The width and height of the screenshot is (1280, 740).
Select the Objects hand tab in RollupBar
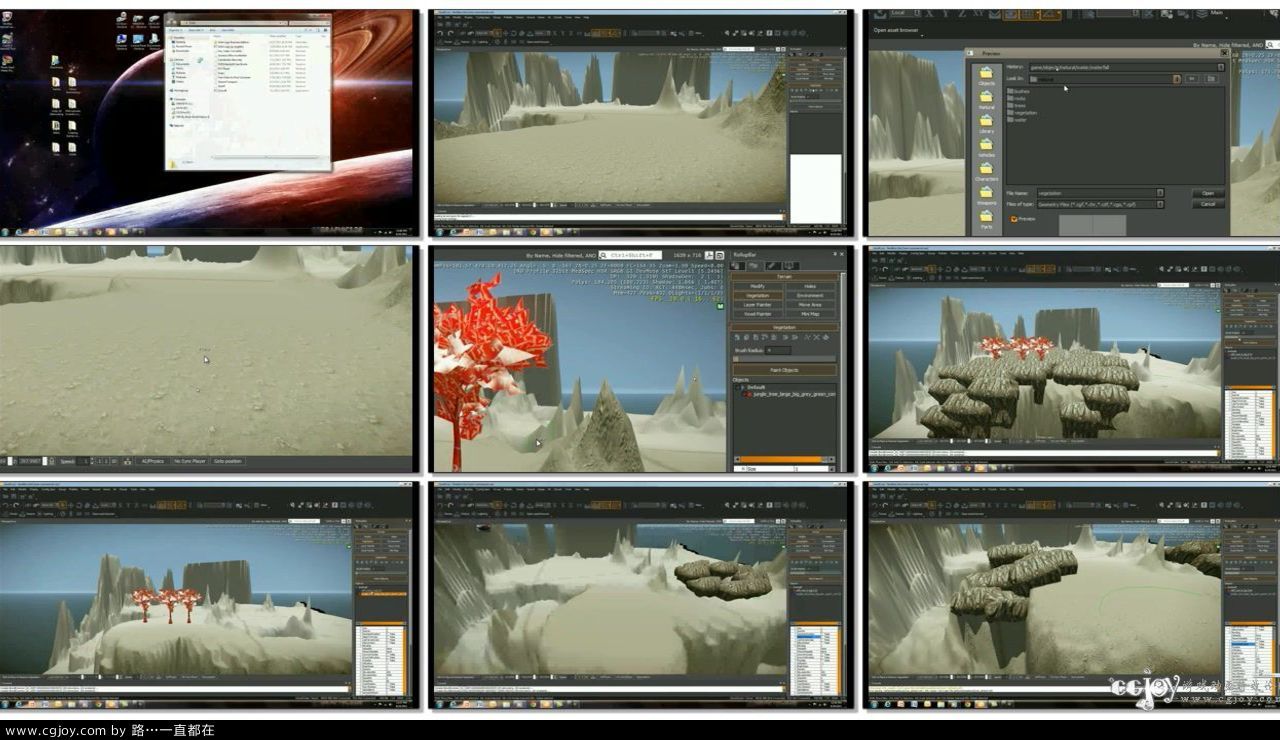[737, 266]
